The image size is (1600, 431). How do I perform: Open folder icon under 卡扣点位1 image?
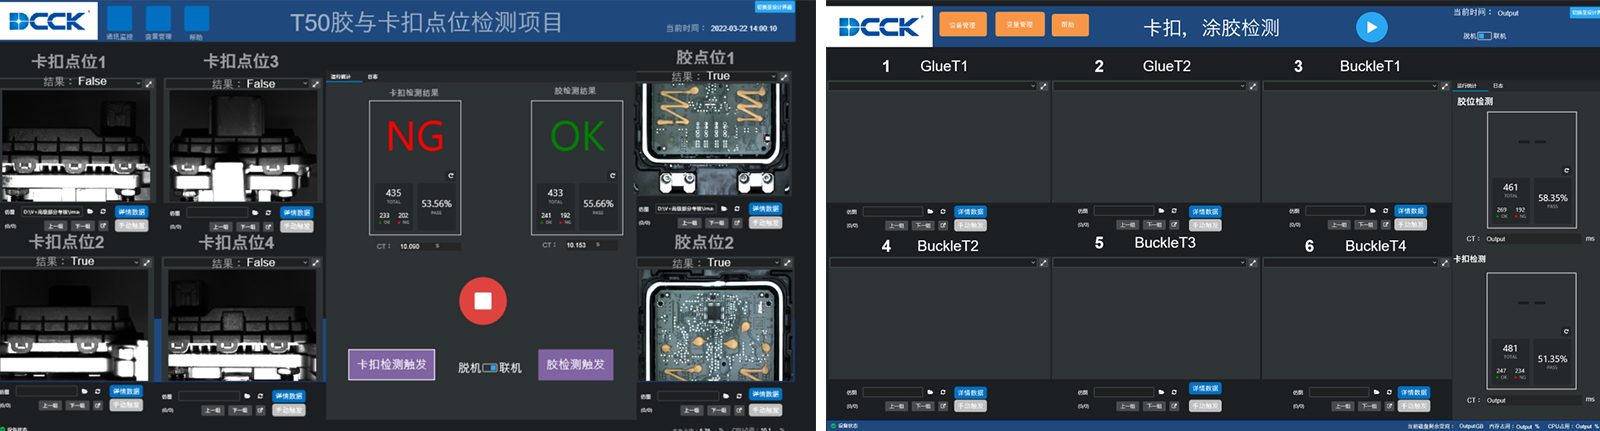coord(90,212)
